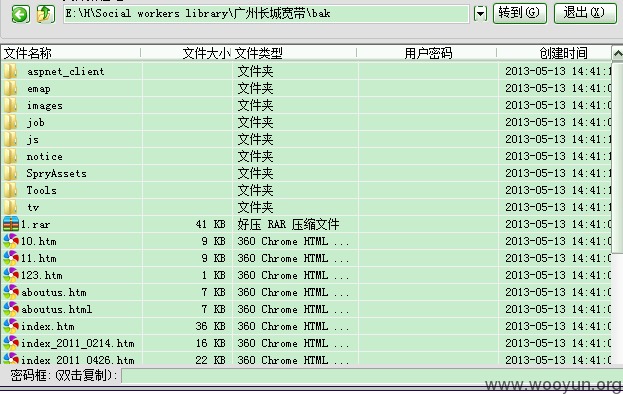Select the js folder name
The image size is (623, 394).
tap(33, 140)
